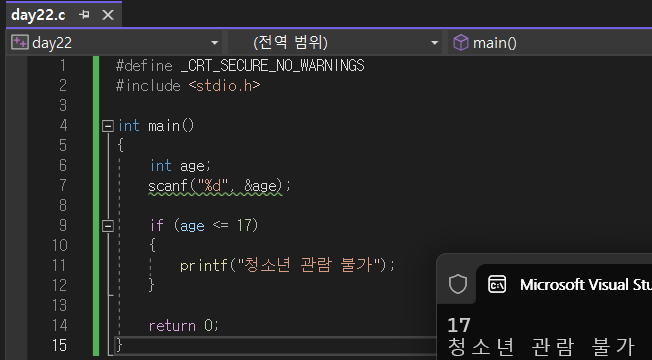Click the printf("청소년 관람 불가") statement
652x360 pixels.
287,265
